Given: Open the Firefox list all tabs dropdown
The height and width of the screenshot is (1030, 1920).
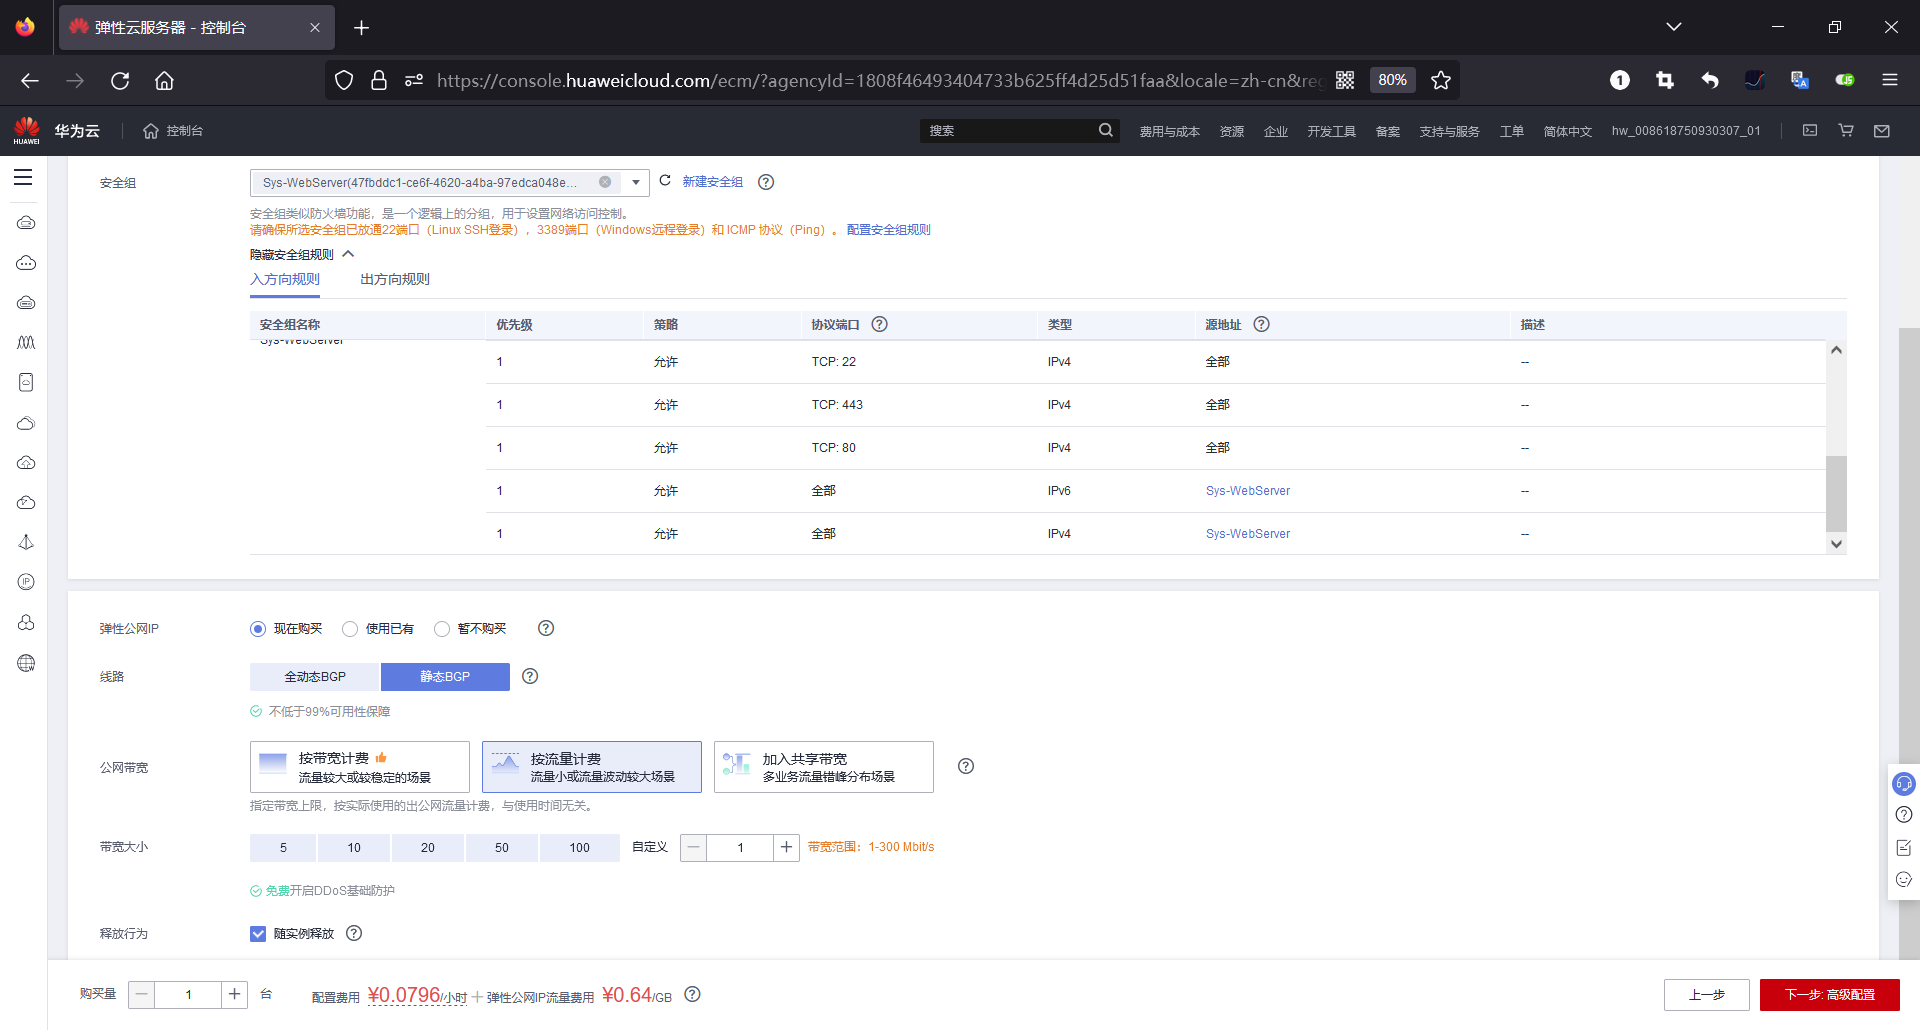Looking at the screenshot, I should click(1674, 27).
